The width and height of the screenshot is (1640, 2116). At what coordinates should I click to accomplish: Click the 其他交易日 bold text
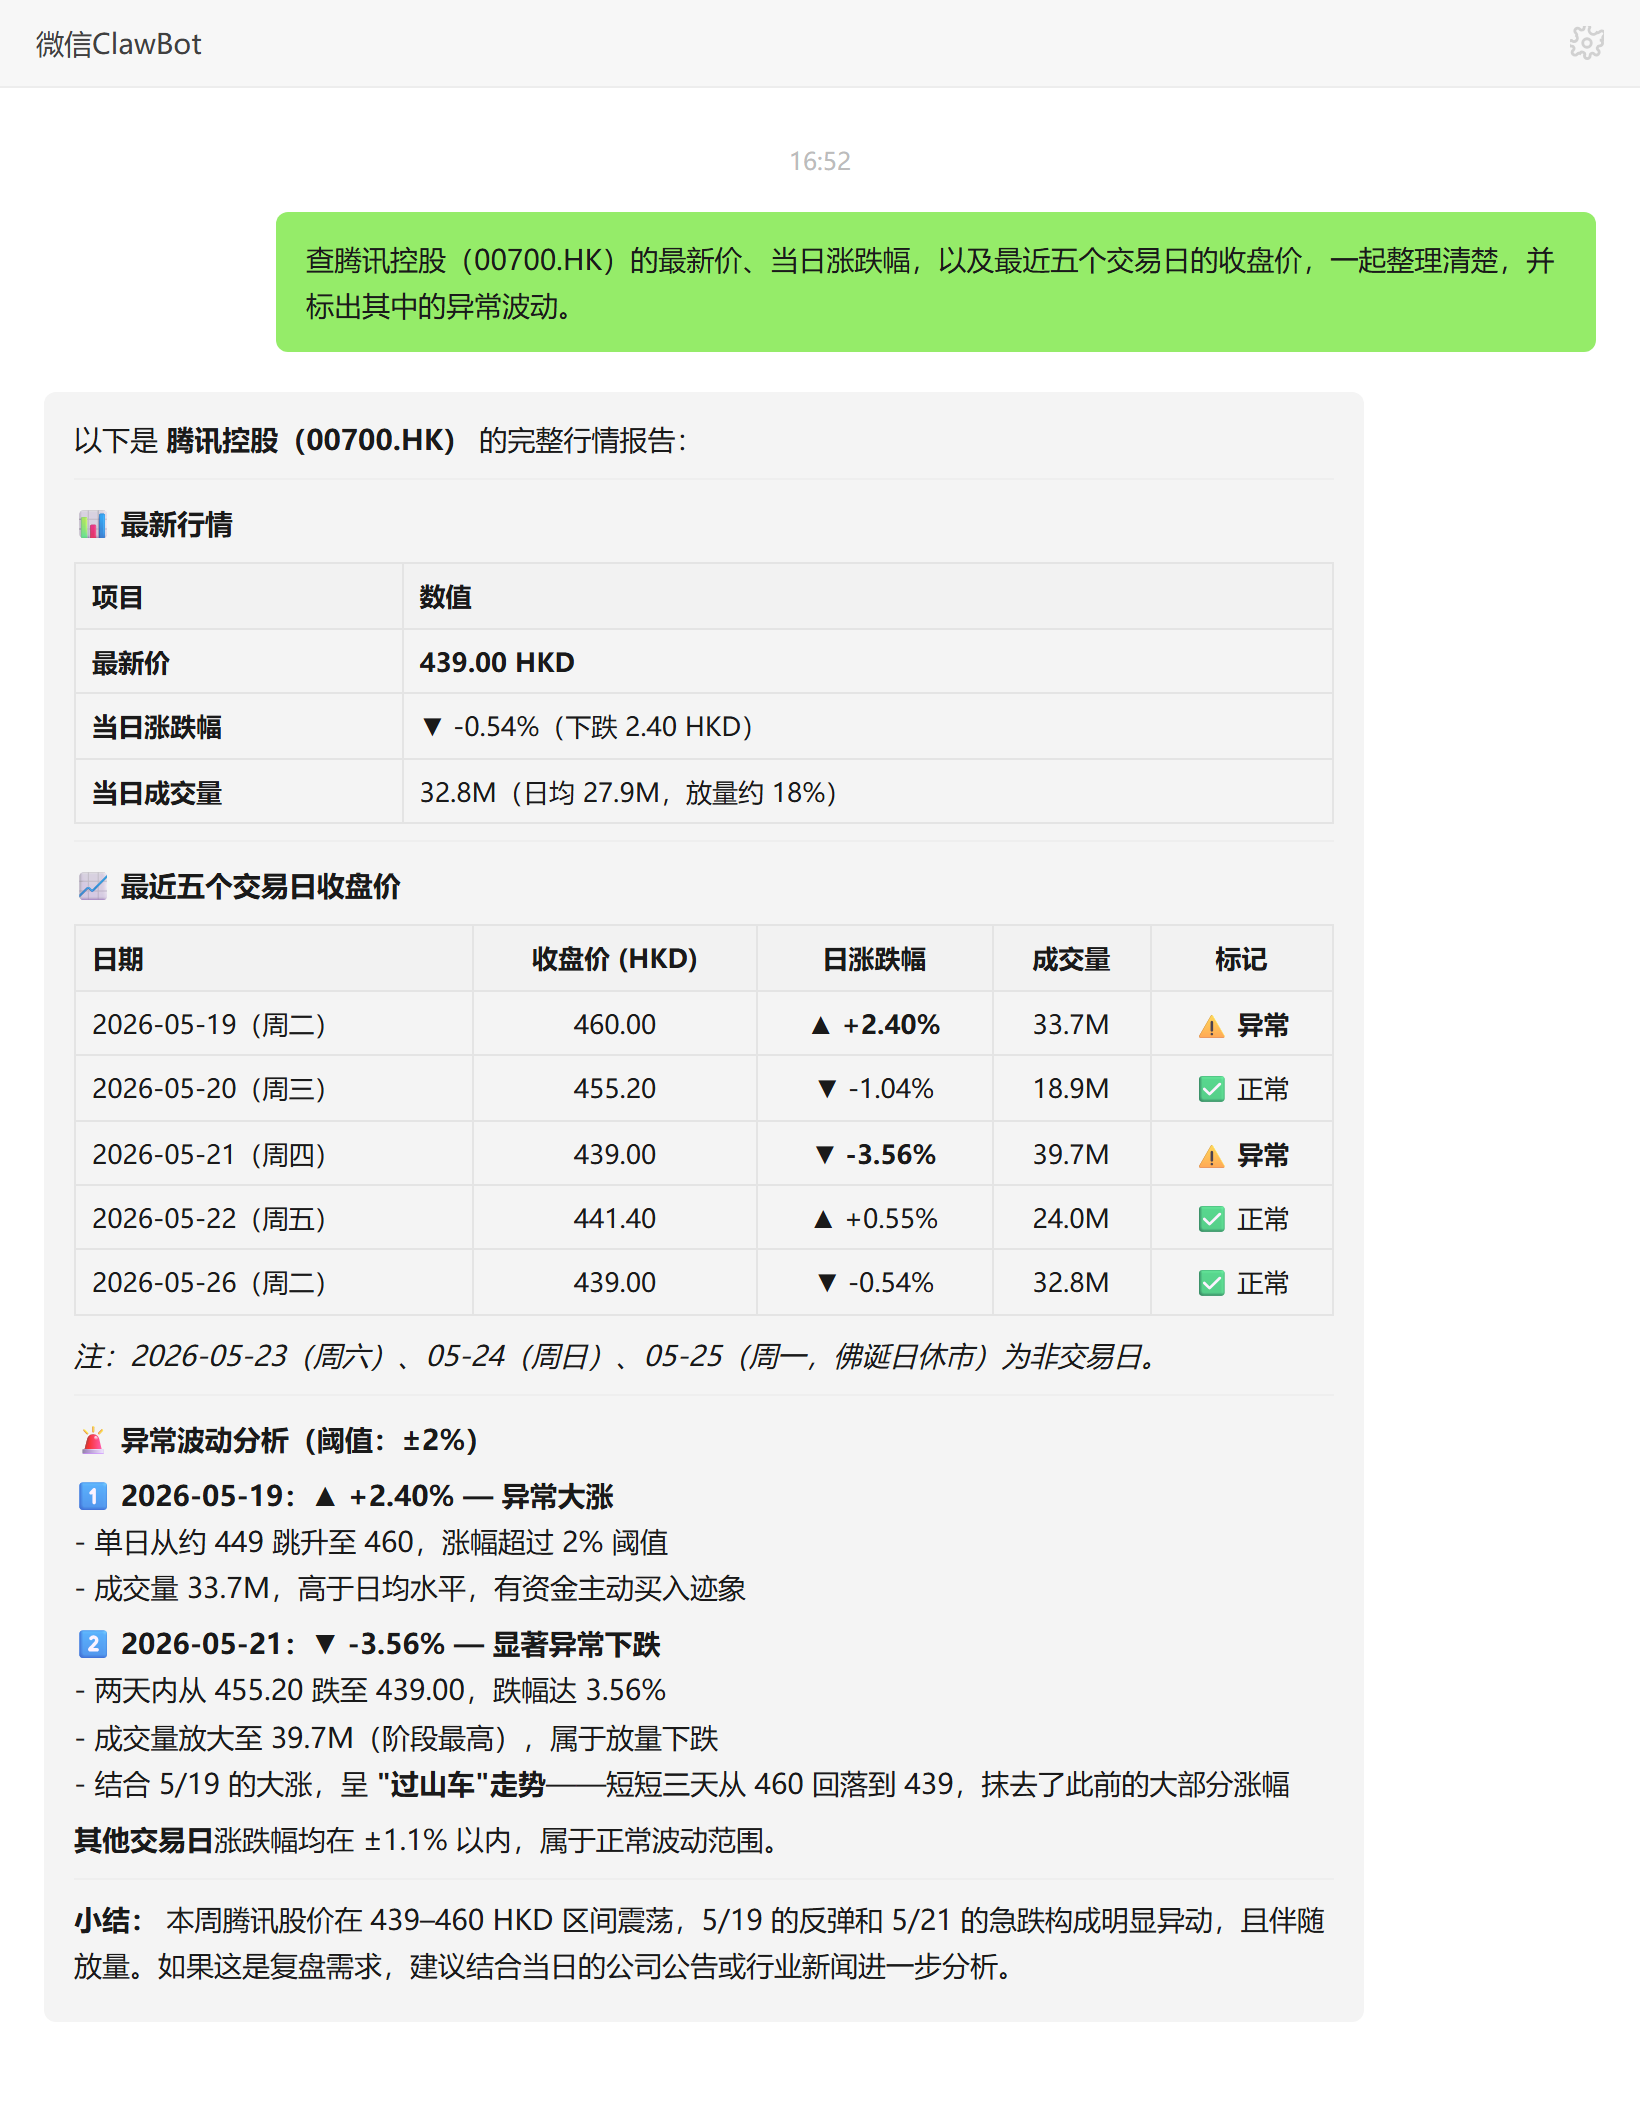(144, 1840)
